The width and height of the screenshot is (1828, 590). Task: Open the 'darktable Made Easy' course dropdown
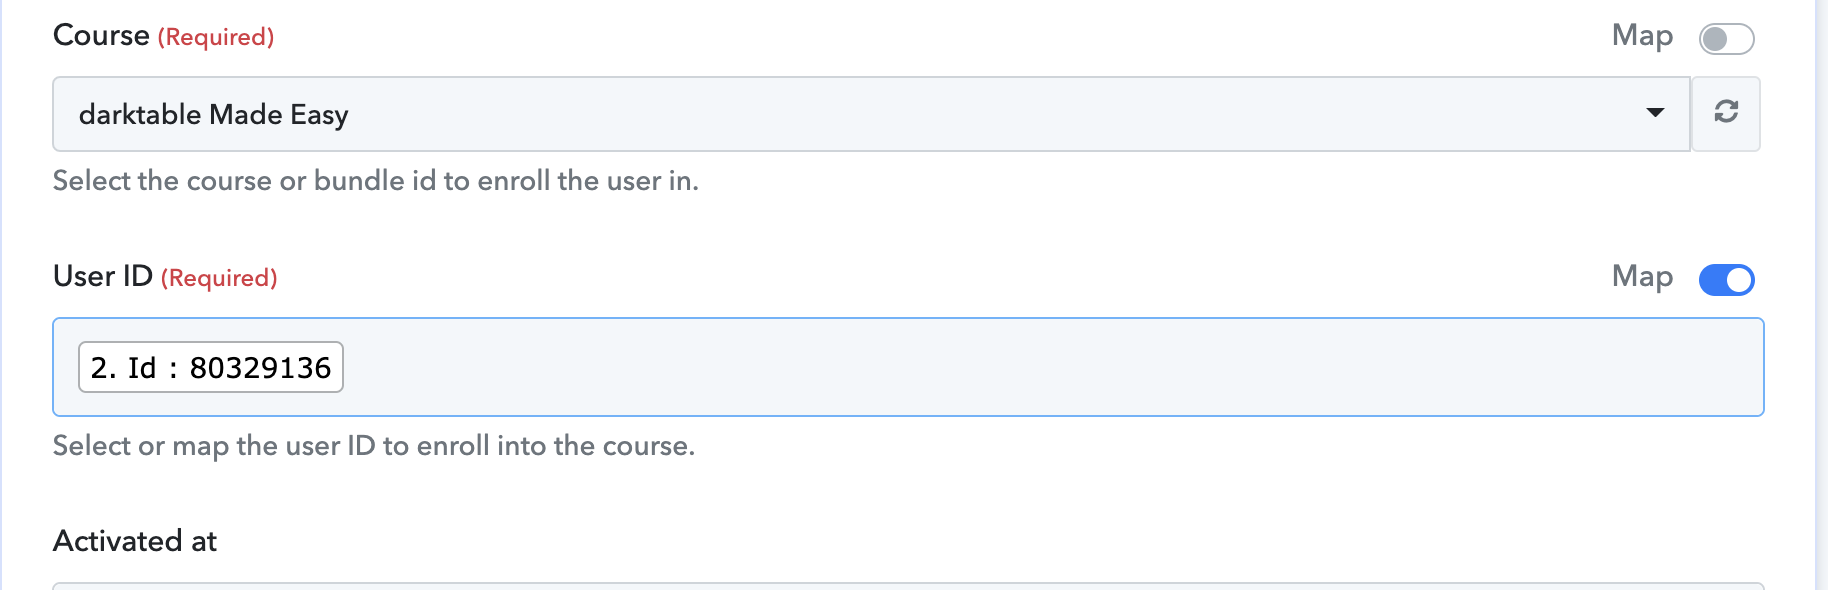click(x=871, y=114)
